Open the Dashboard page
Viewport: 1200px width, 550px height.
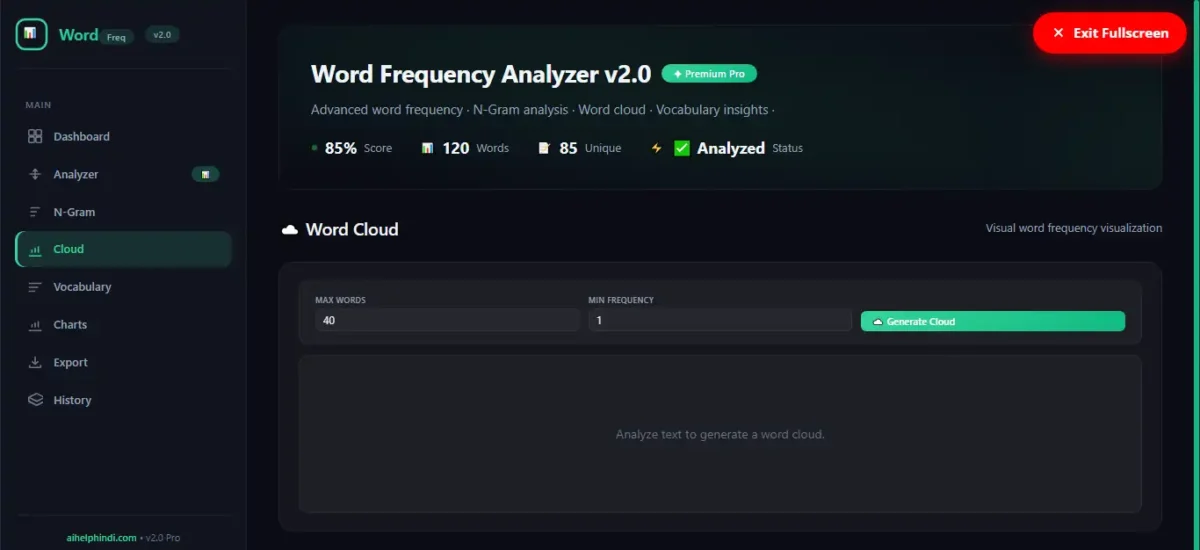click(x=123, y=136)
